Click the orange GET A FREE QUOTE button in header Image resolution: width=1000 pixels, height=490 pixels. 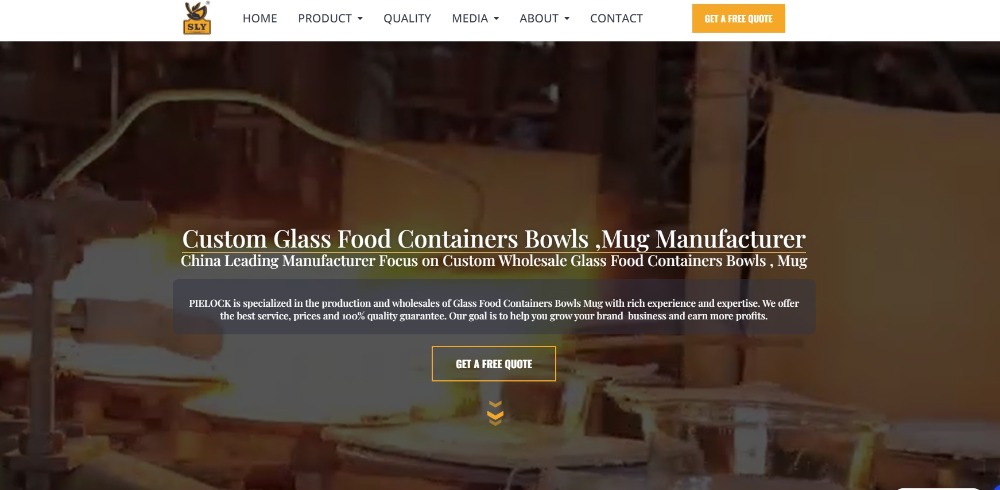click(x=739, y=19)
